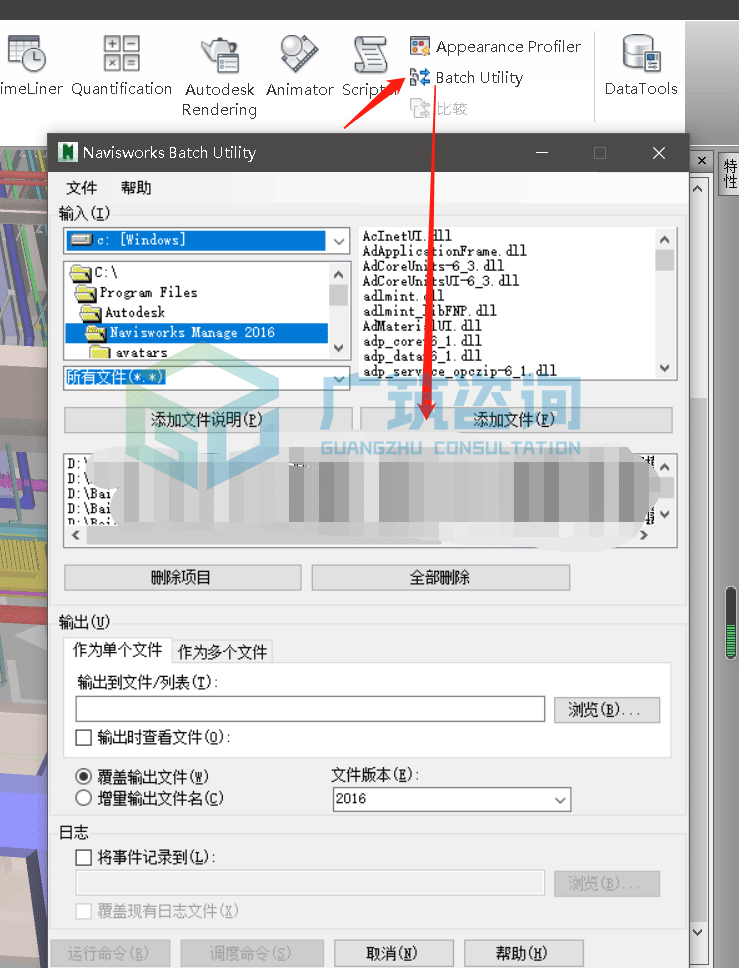The height and width of the screenshot is (968, 739).
Task: Click 帮助(H) button at bottom
Action: (523, 953)
